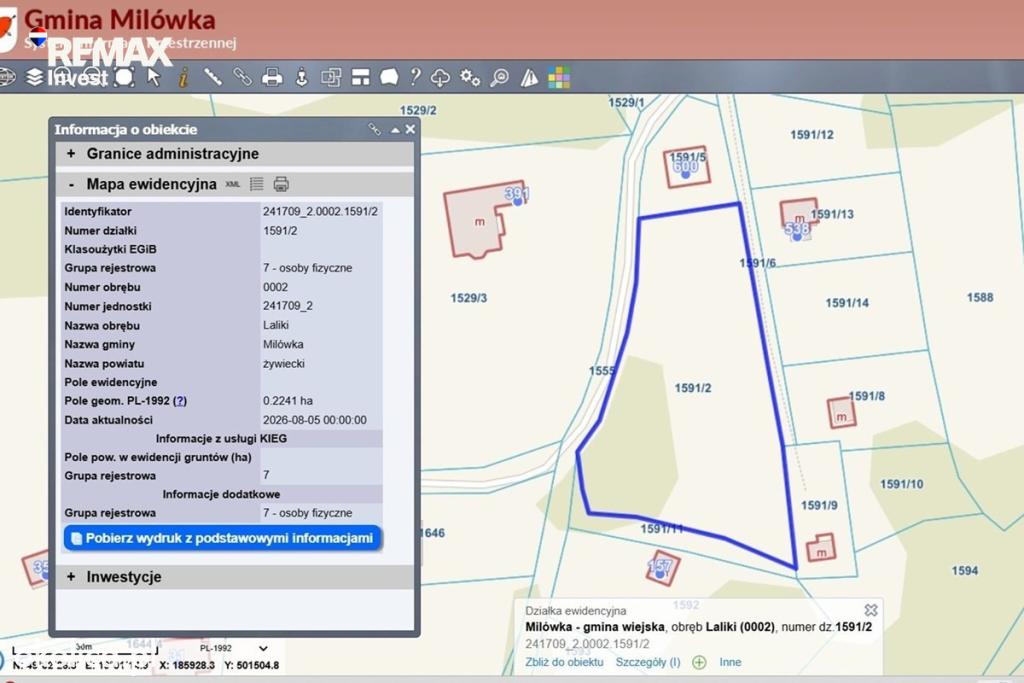This screenshot has width=1024, height=683.
Task: Click X coordinate 185928.3 in status bar
Action: tap(187, 665)
